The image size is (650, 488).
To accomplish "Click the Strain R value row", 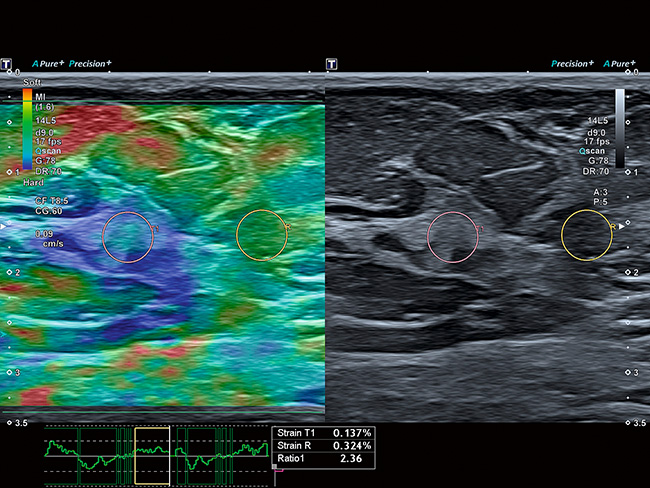I will point(324,447).
